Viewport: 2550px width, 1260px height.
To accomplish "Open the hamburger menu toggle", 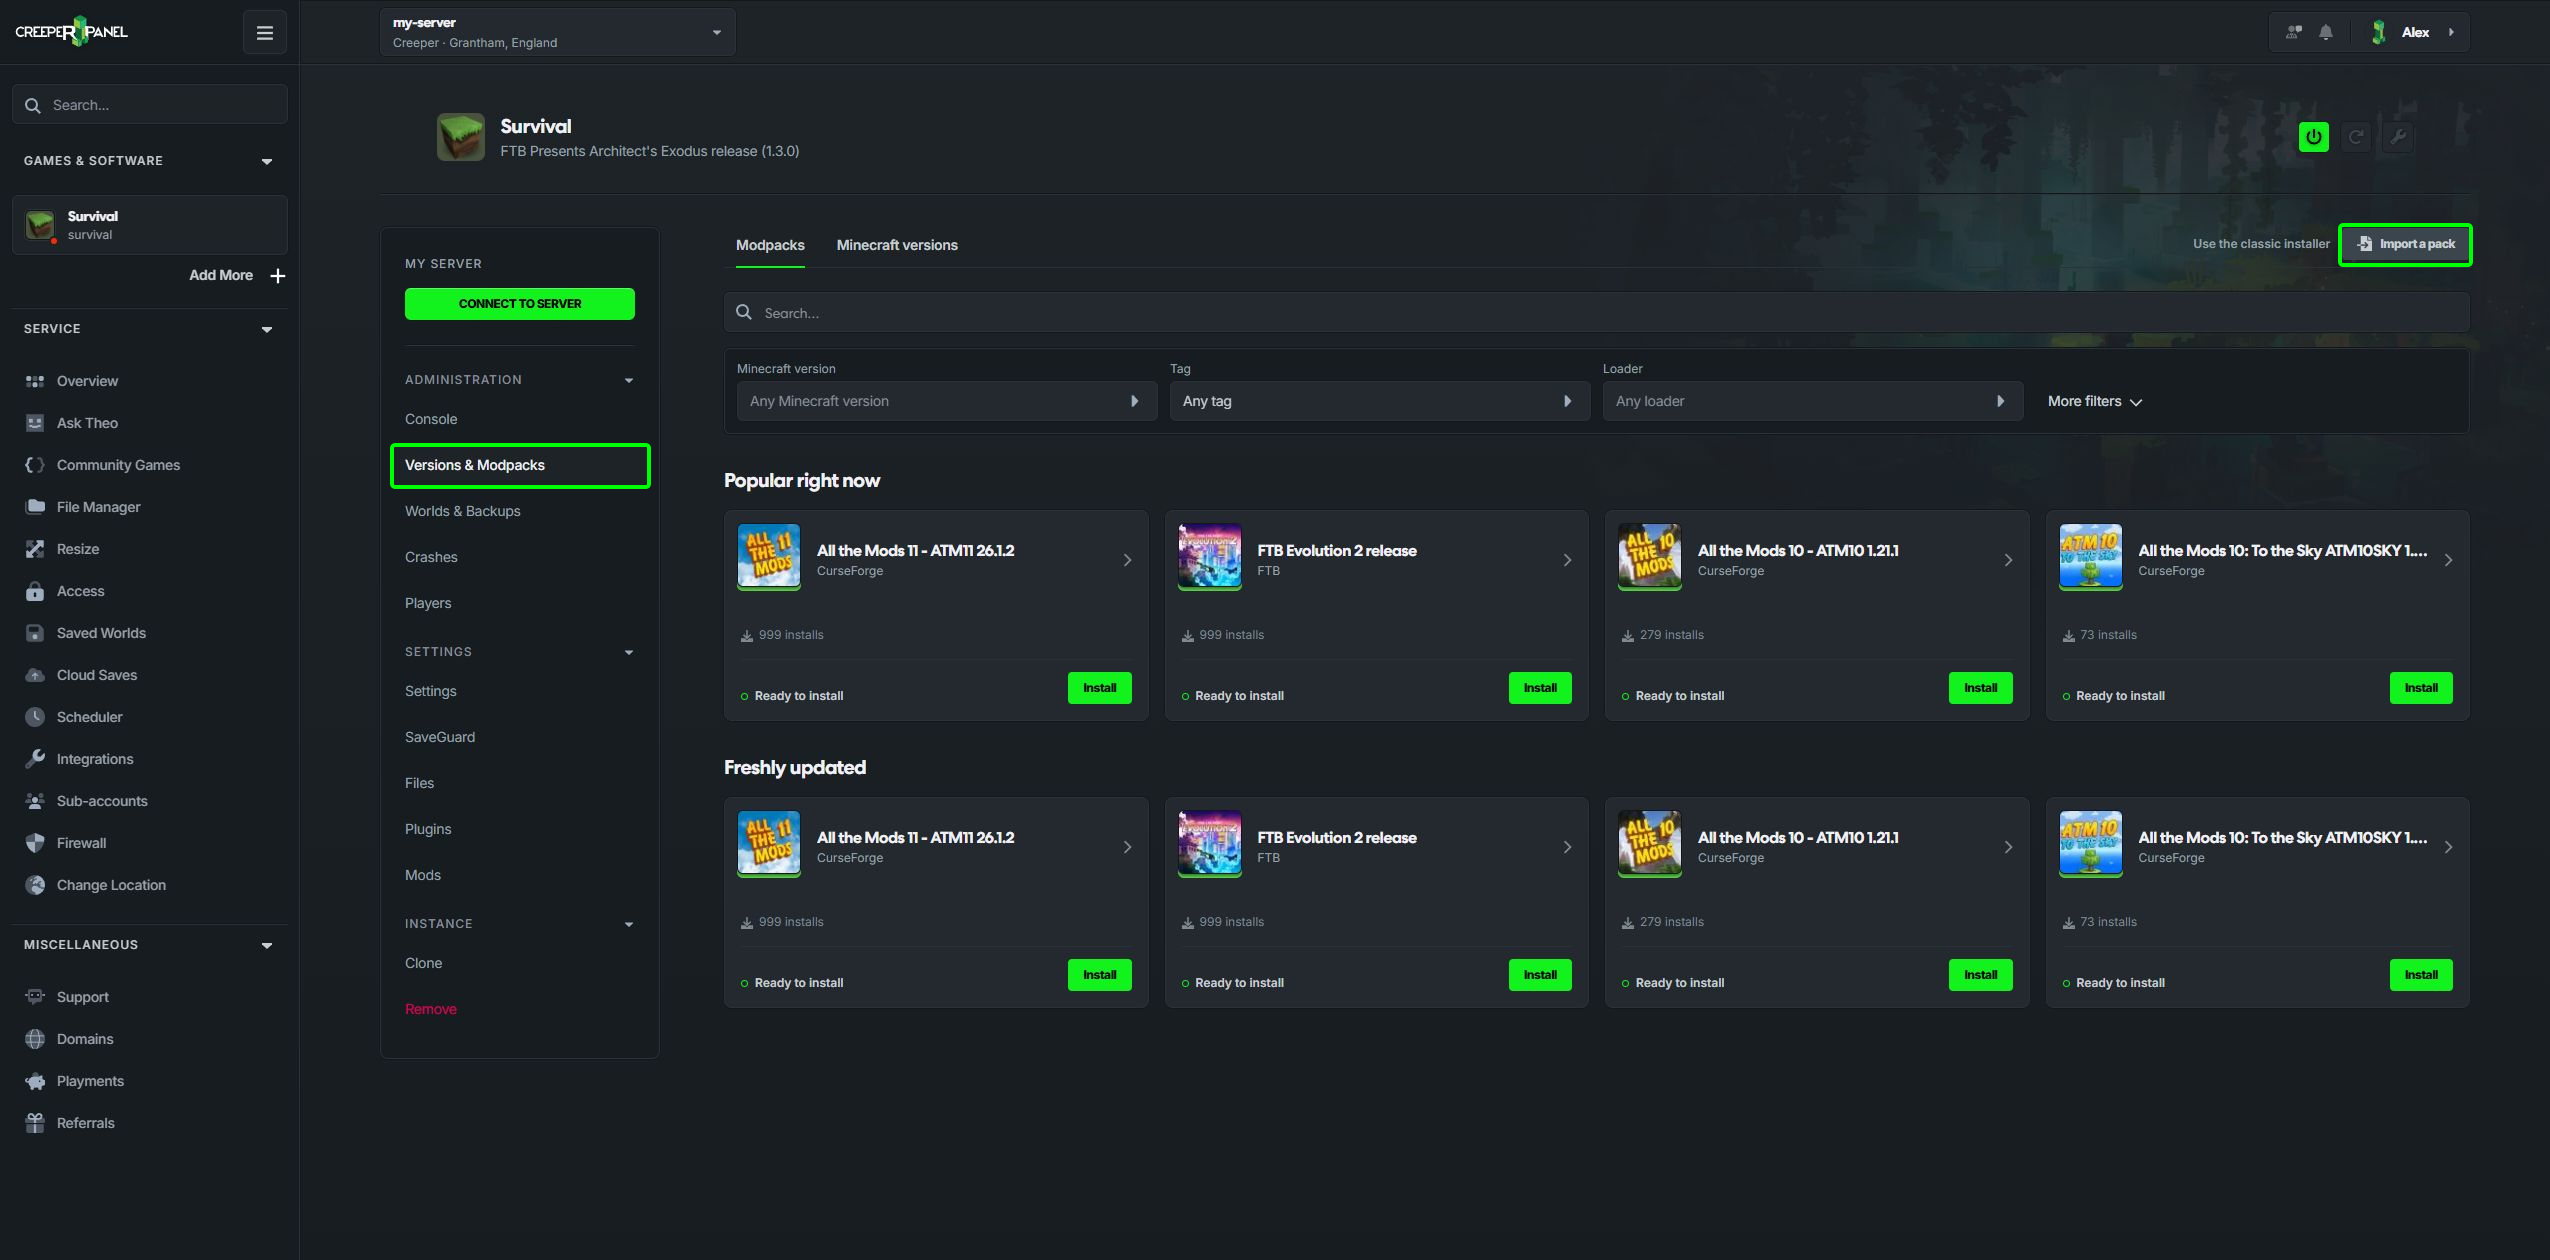I will 265,33.
